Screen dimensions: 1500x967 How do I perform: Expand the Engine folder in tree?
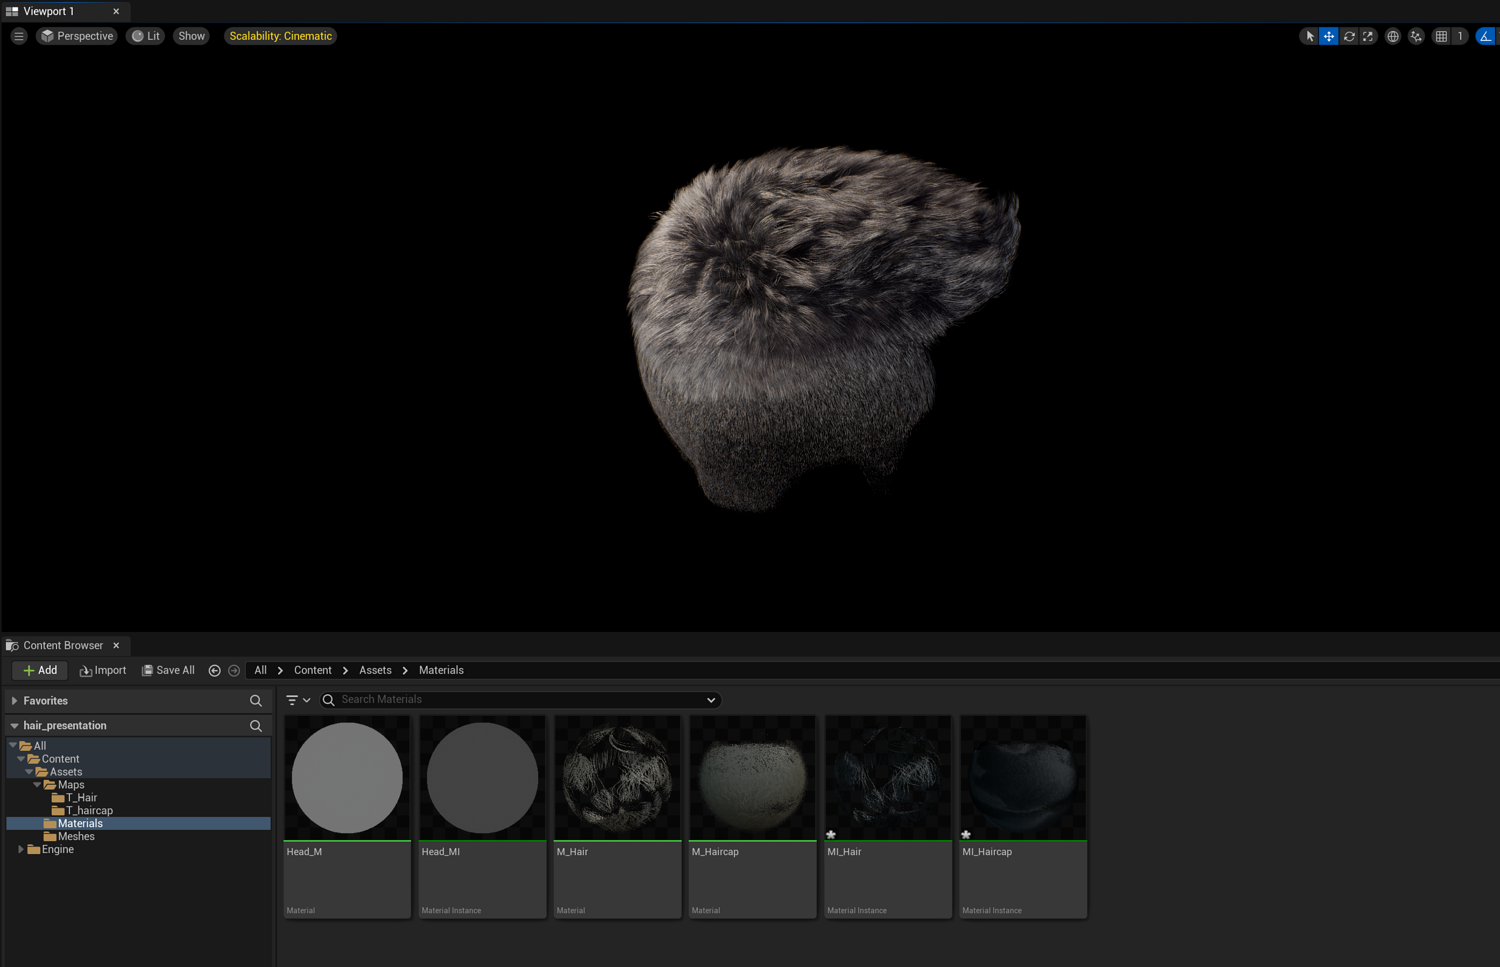pyautogui.click(x=21, y=850)
